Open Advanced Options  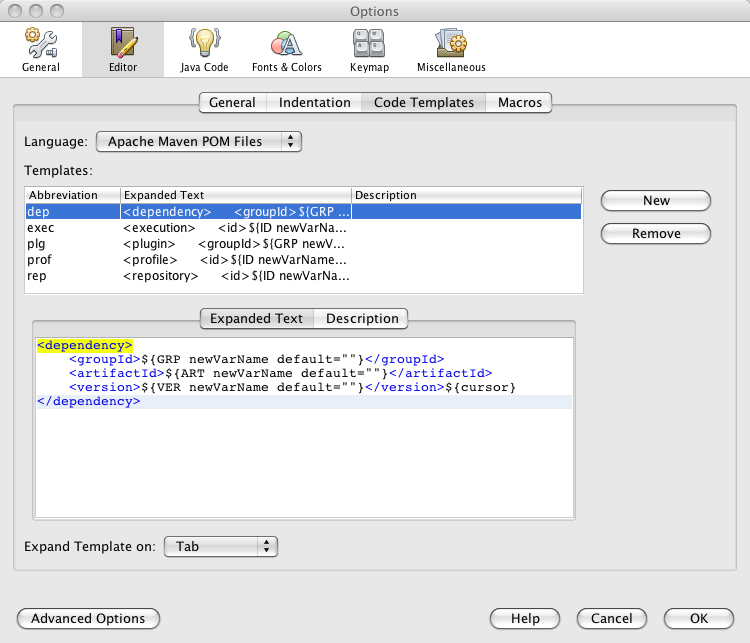(x=88, y=618)
